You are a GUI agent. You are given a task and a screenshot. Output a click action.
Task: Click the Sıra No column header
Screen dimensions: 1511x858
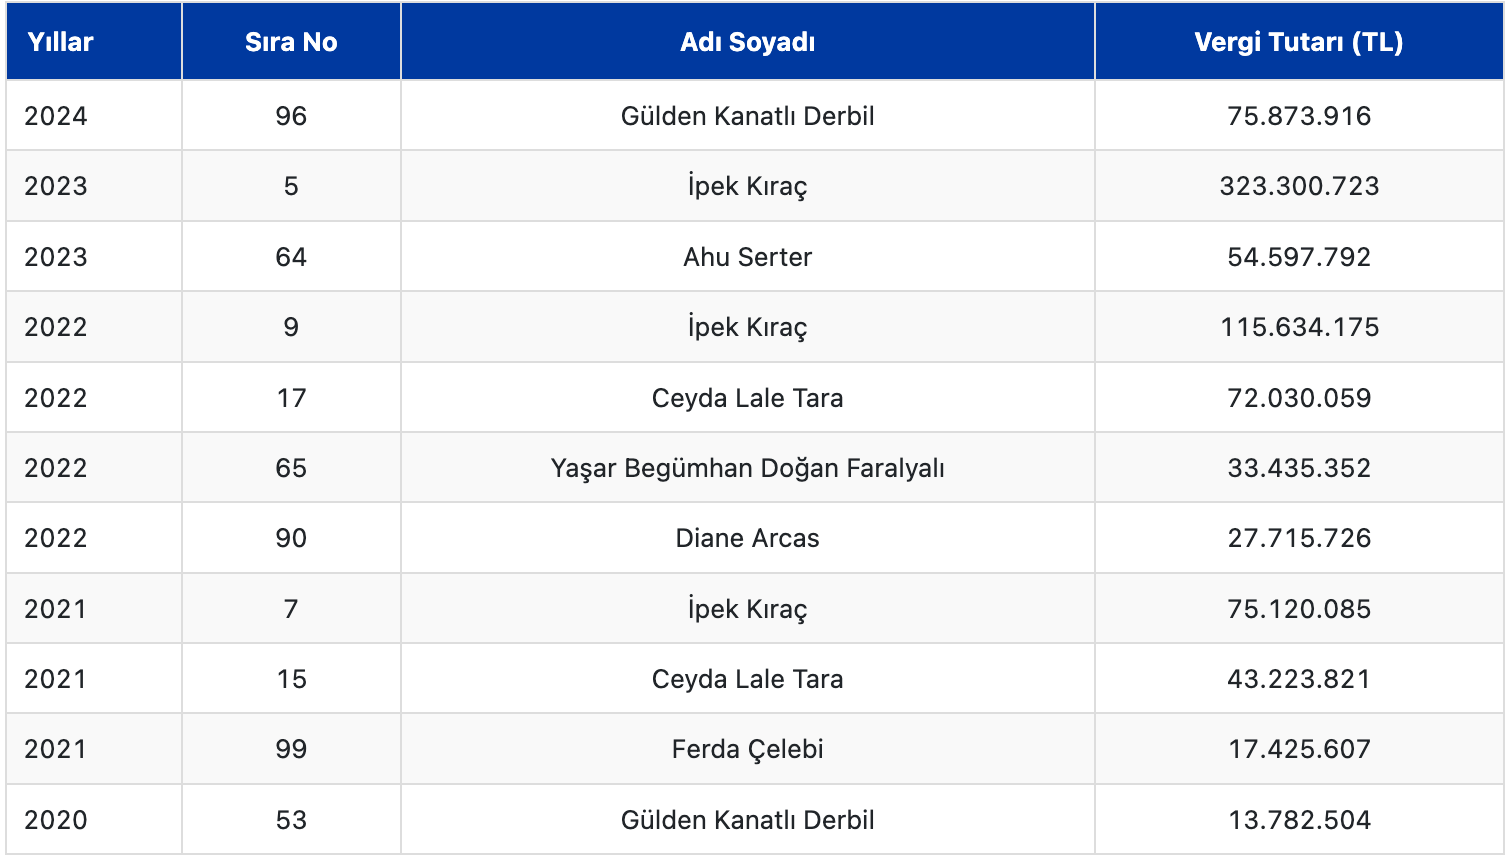pos(291,42)
